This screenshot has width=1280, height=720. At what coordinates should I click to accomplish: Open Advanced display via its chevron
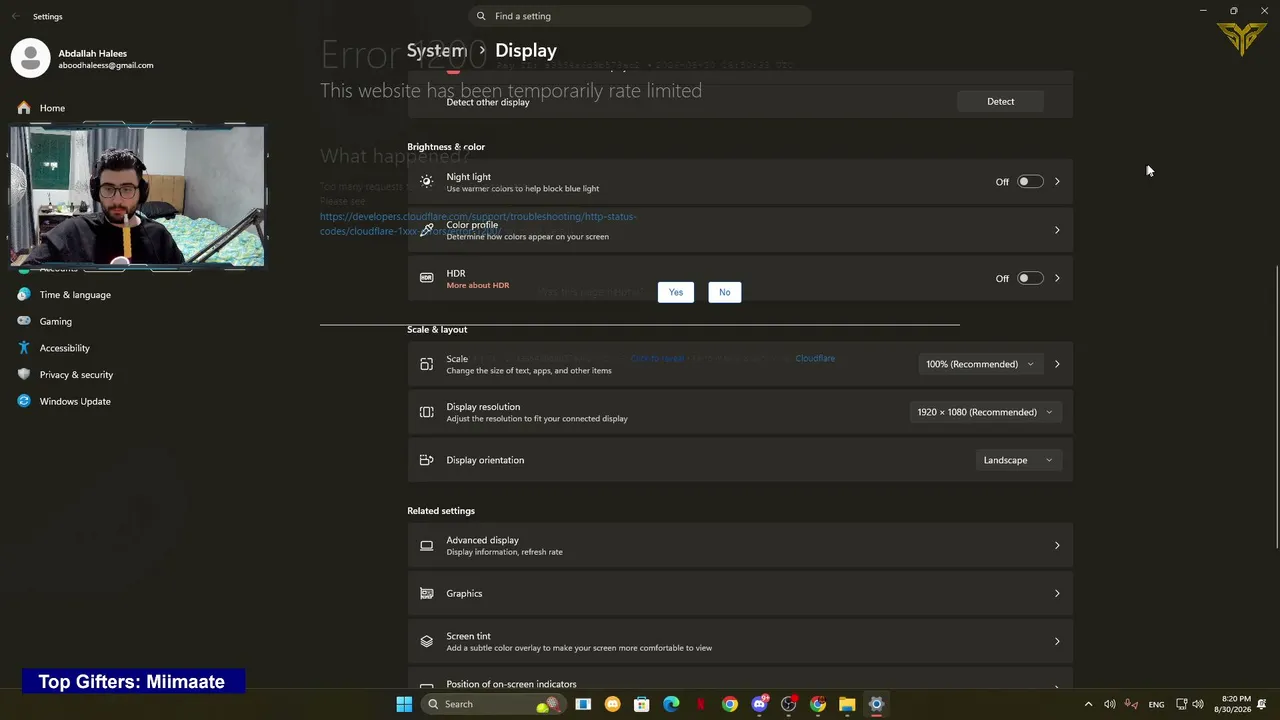coord(1057,545)
